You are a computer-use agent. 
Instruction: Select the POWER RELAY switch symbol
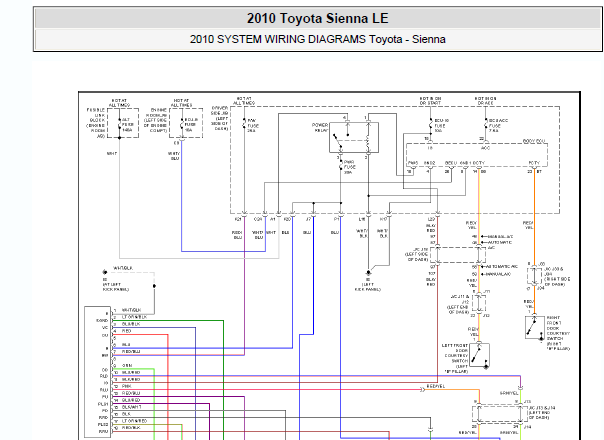point(354,138)
